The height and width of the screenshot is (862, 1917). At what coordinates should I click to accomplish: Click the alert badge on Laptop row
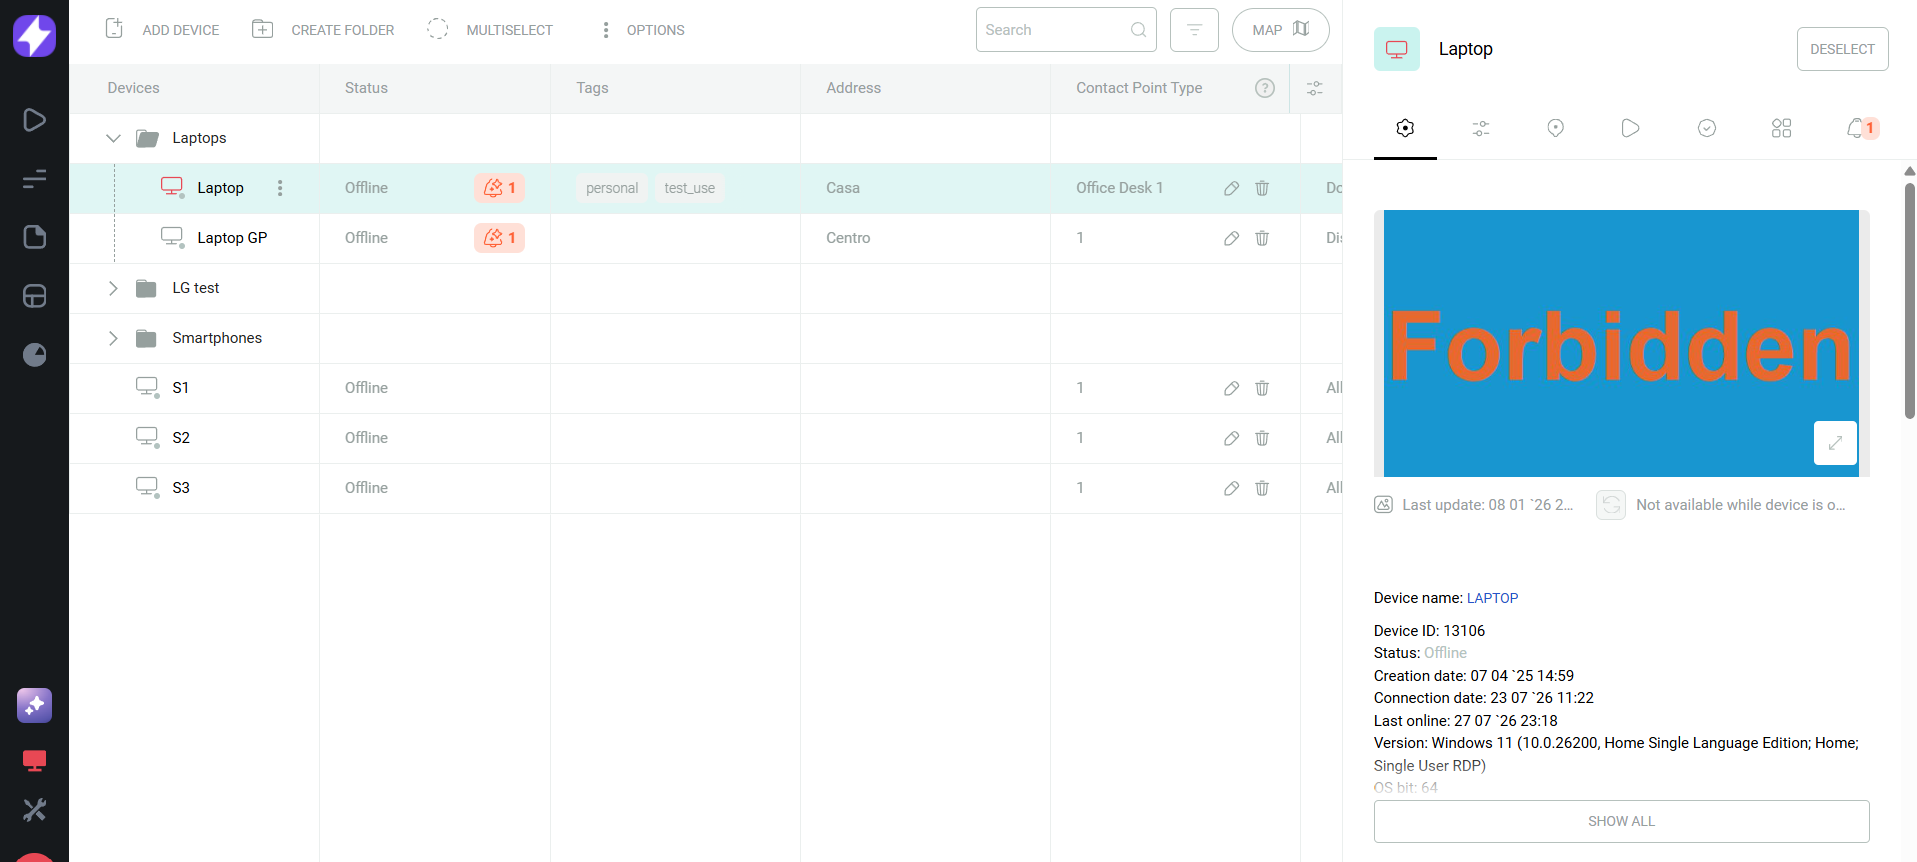click(x=499, y=188)
